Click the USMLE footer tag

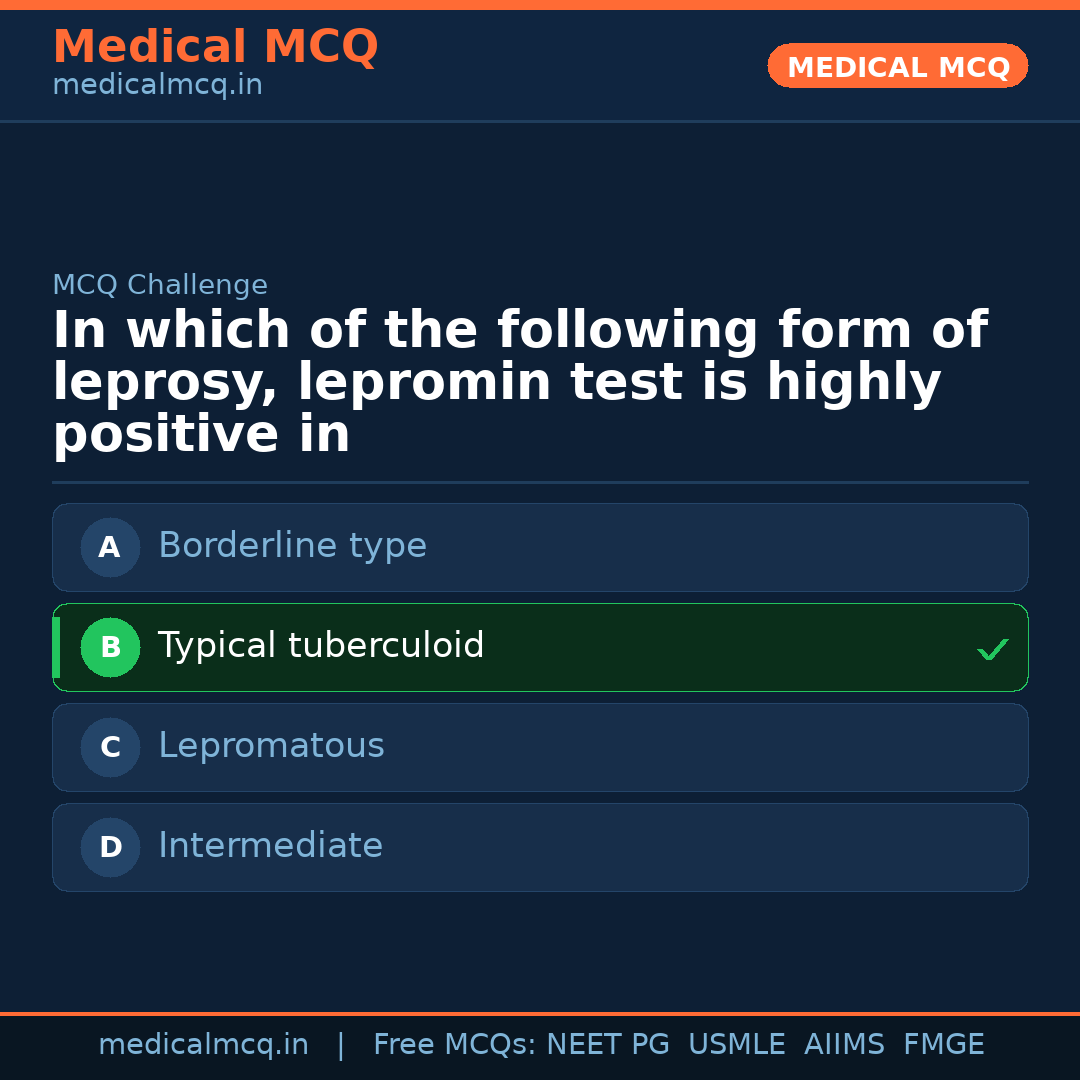pyautogui.click(x=737, y=1044)
